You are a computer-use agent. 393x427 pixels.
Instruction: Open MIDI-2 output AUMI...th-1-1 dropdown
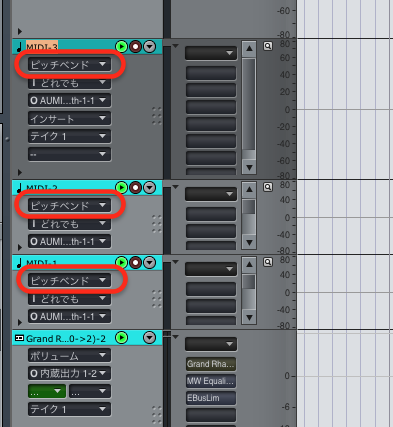69,241
